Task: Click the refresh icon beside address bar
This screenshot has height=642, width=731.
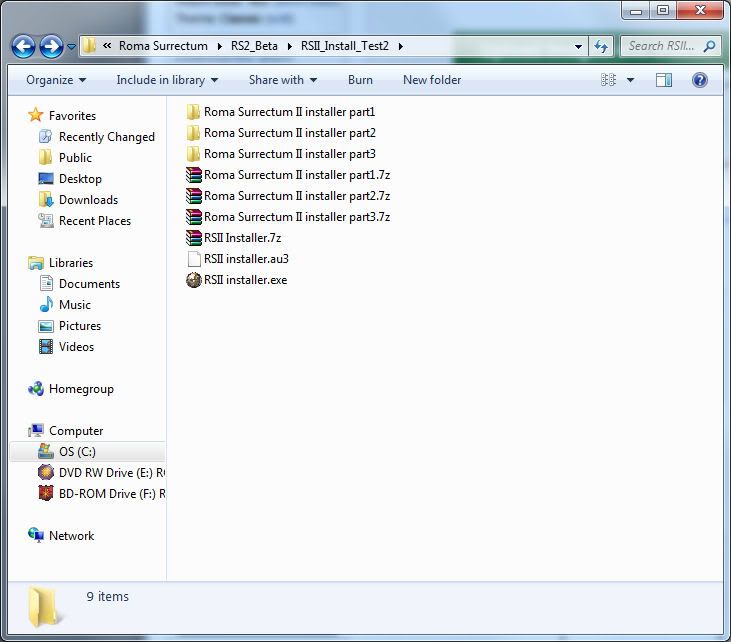Action: click(x=601, y=46)
